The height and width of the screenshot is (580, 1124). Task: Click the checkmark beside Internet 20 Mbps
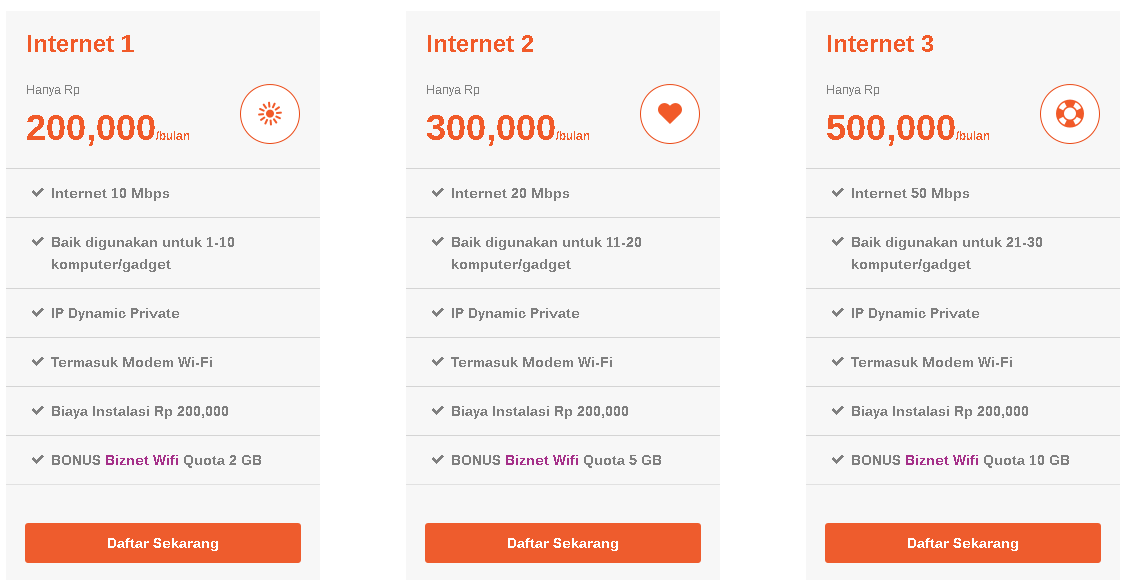click(438, 193)
